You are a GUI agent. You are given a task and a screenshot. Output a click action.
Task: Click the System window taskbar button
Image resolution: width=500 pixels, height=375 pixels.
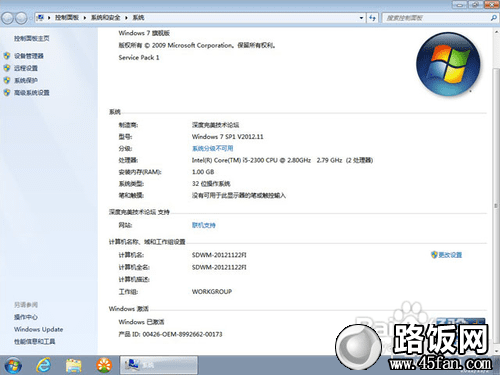(159, 365)
